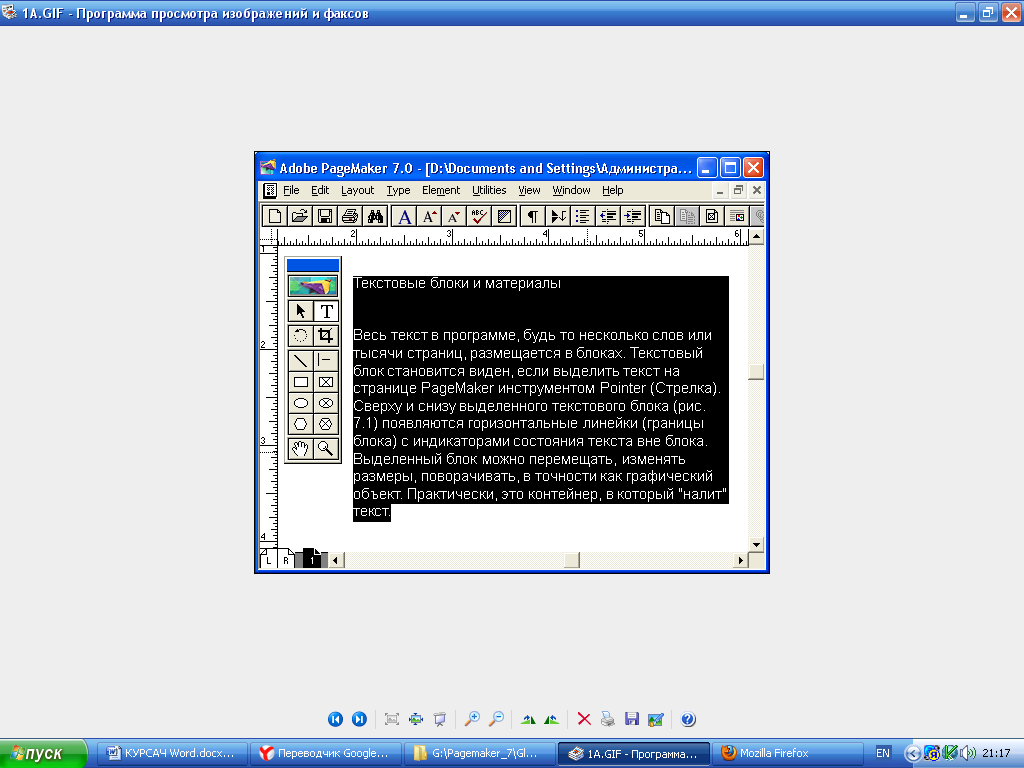Open the Utilities menu
1024x768 pixels.
click(489, 190)
